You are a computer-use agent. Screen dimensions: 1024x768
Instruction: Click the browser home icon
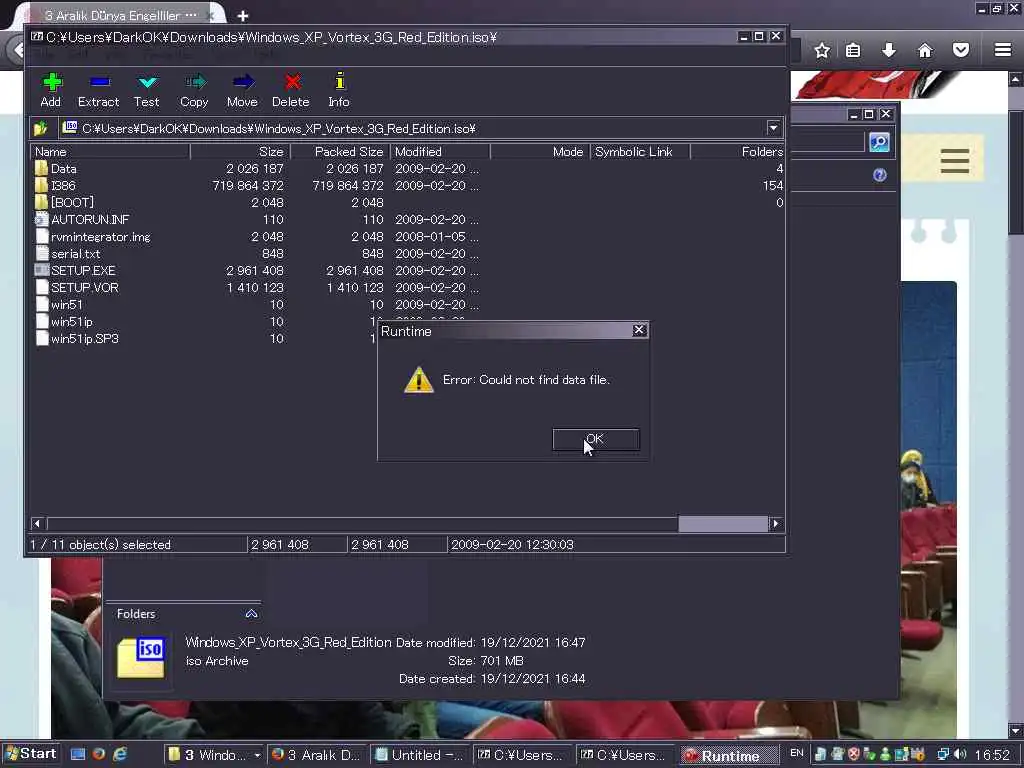point(925,50)
